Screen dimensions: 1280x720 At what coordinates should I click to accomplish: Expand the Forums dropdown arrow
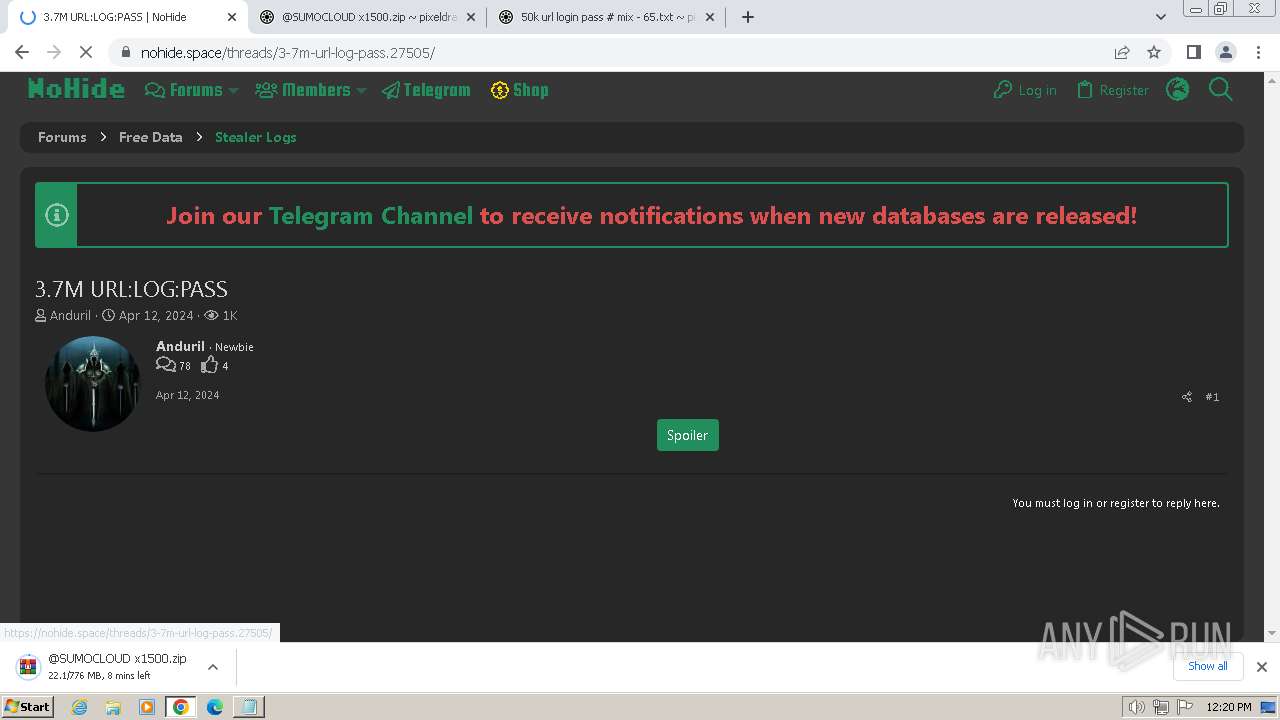click(x=233, y=90)
